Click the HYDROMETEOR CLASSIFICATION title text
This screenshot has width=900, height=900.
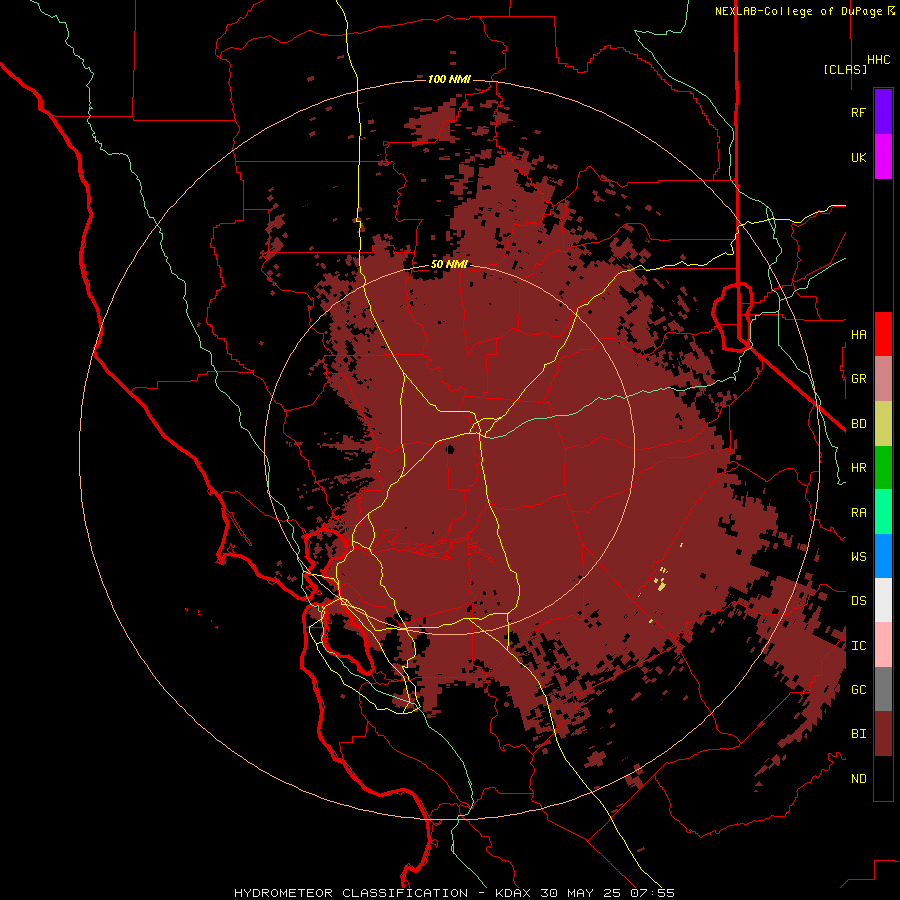(351, 893)
